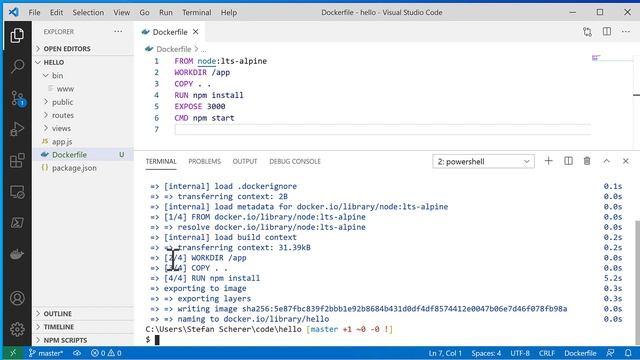Click master branch in status bar
640x360 pixels.
[46, 353]
